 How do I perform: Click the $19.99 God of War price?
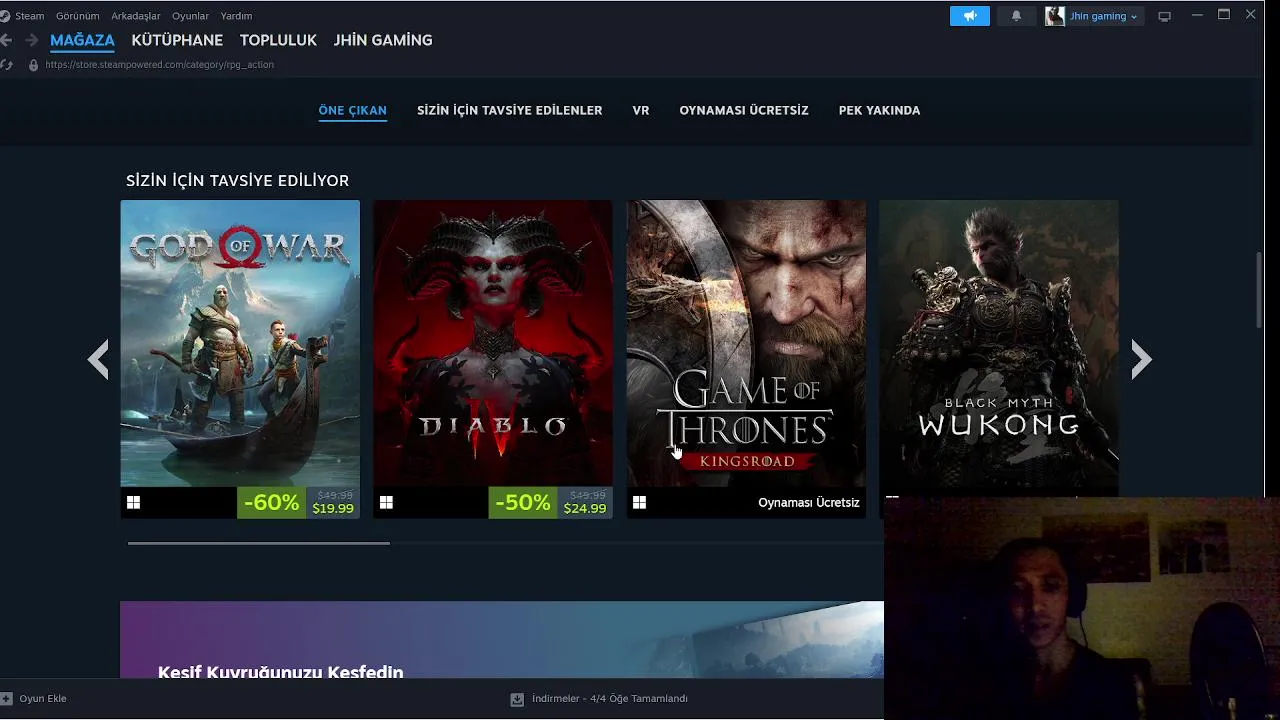(x=333, y=509)
